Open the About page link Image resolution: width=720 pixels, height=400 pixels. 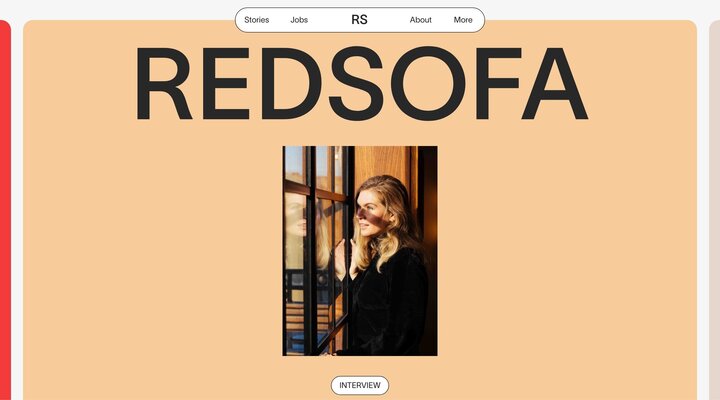(x=421, y=20)
